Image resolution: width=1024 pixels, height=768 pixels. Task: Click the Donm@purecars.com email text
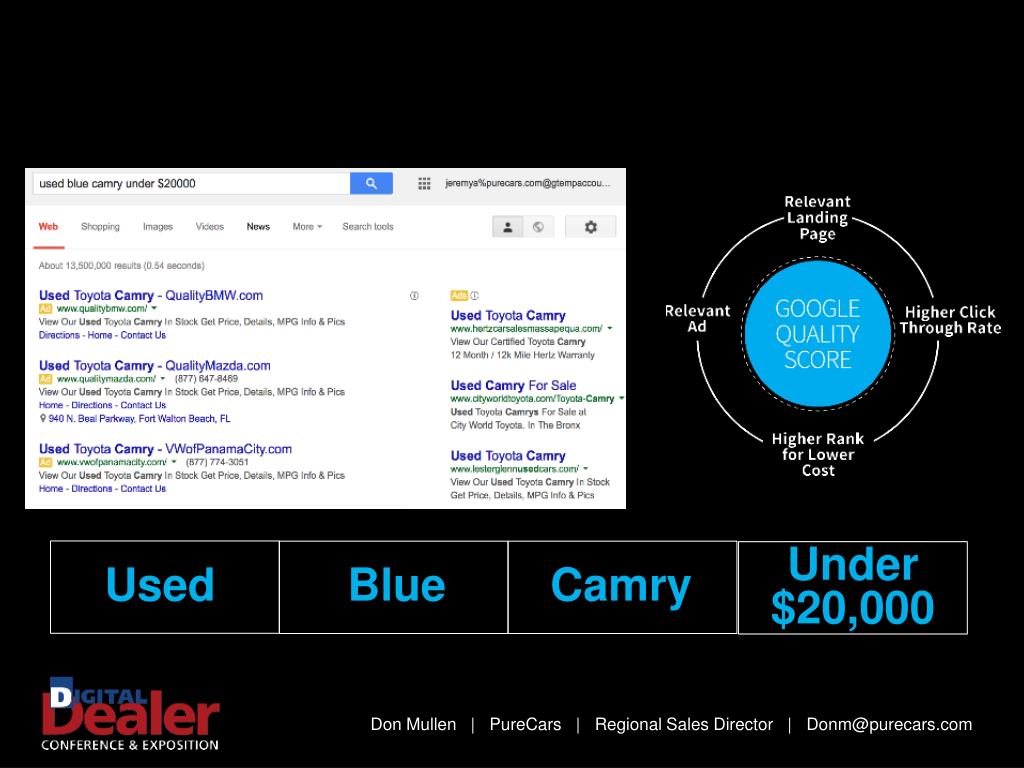[889, 724]
